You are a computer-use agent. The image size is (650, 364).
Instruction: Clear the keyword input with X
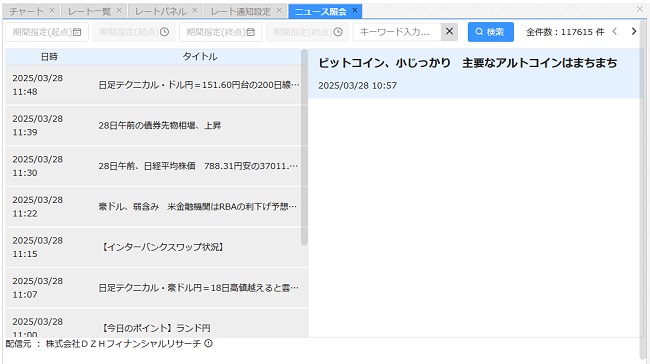[449, 32]
